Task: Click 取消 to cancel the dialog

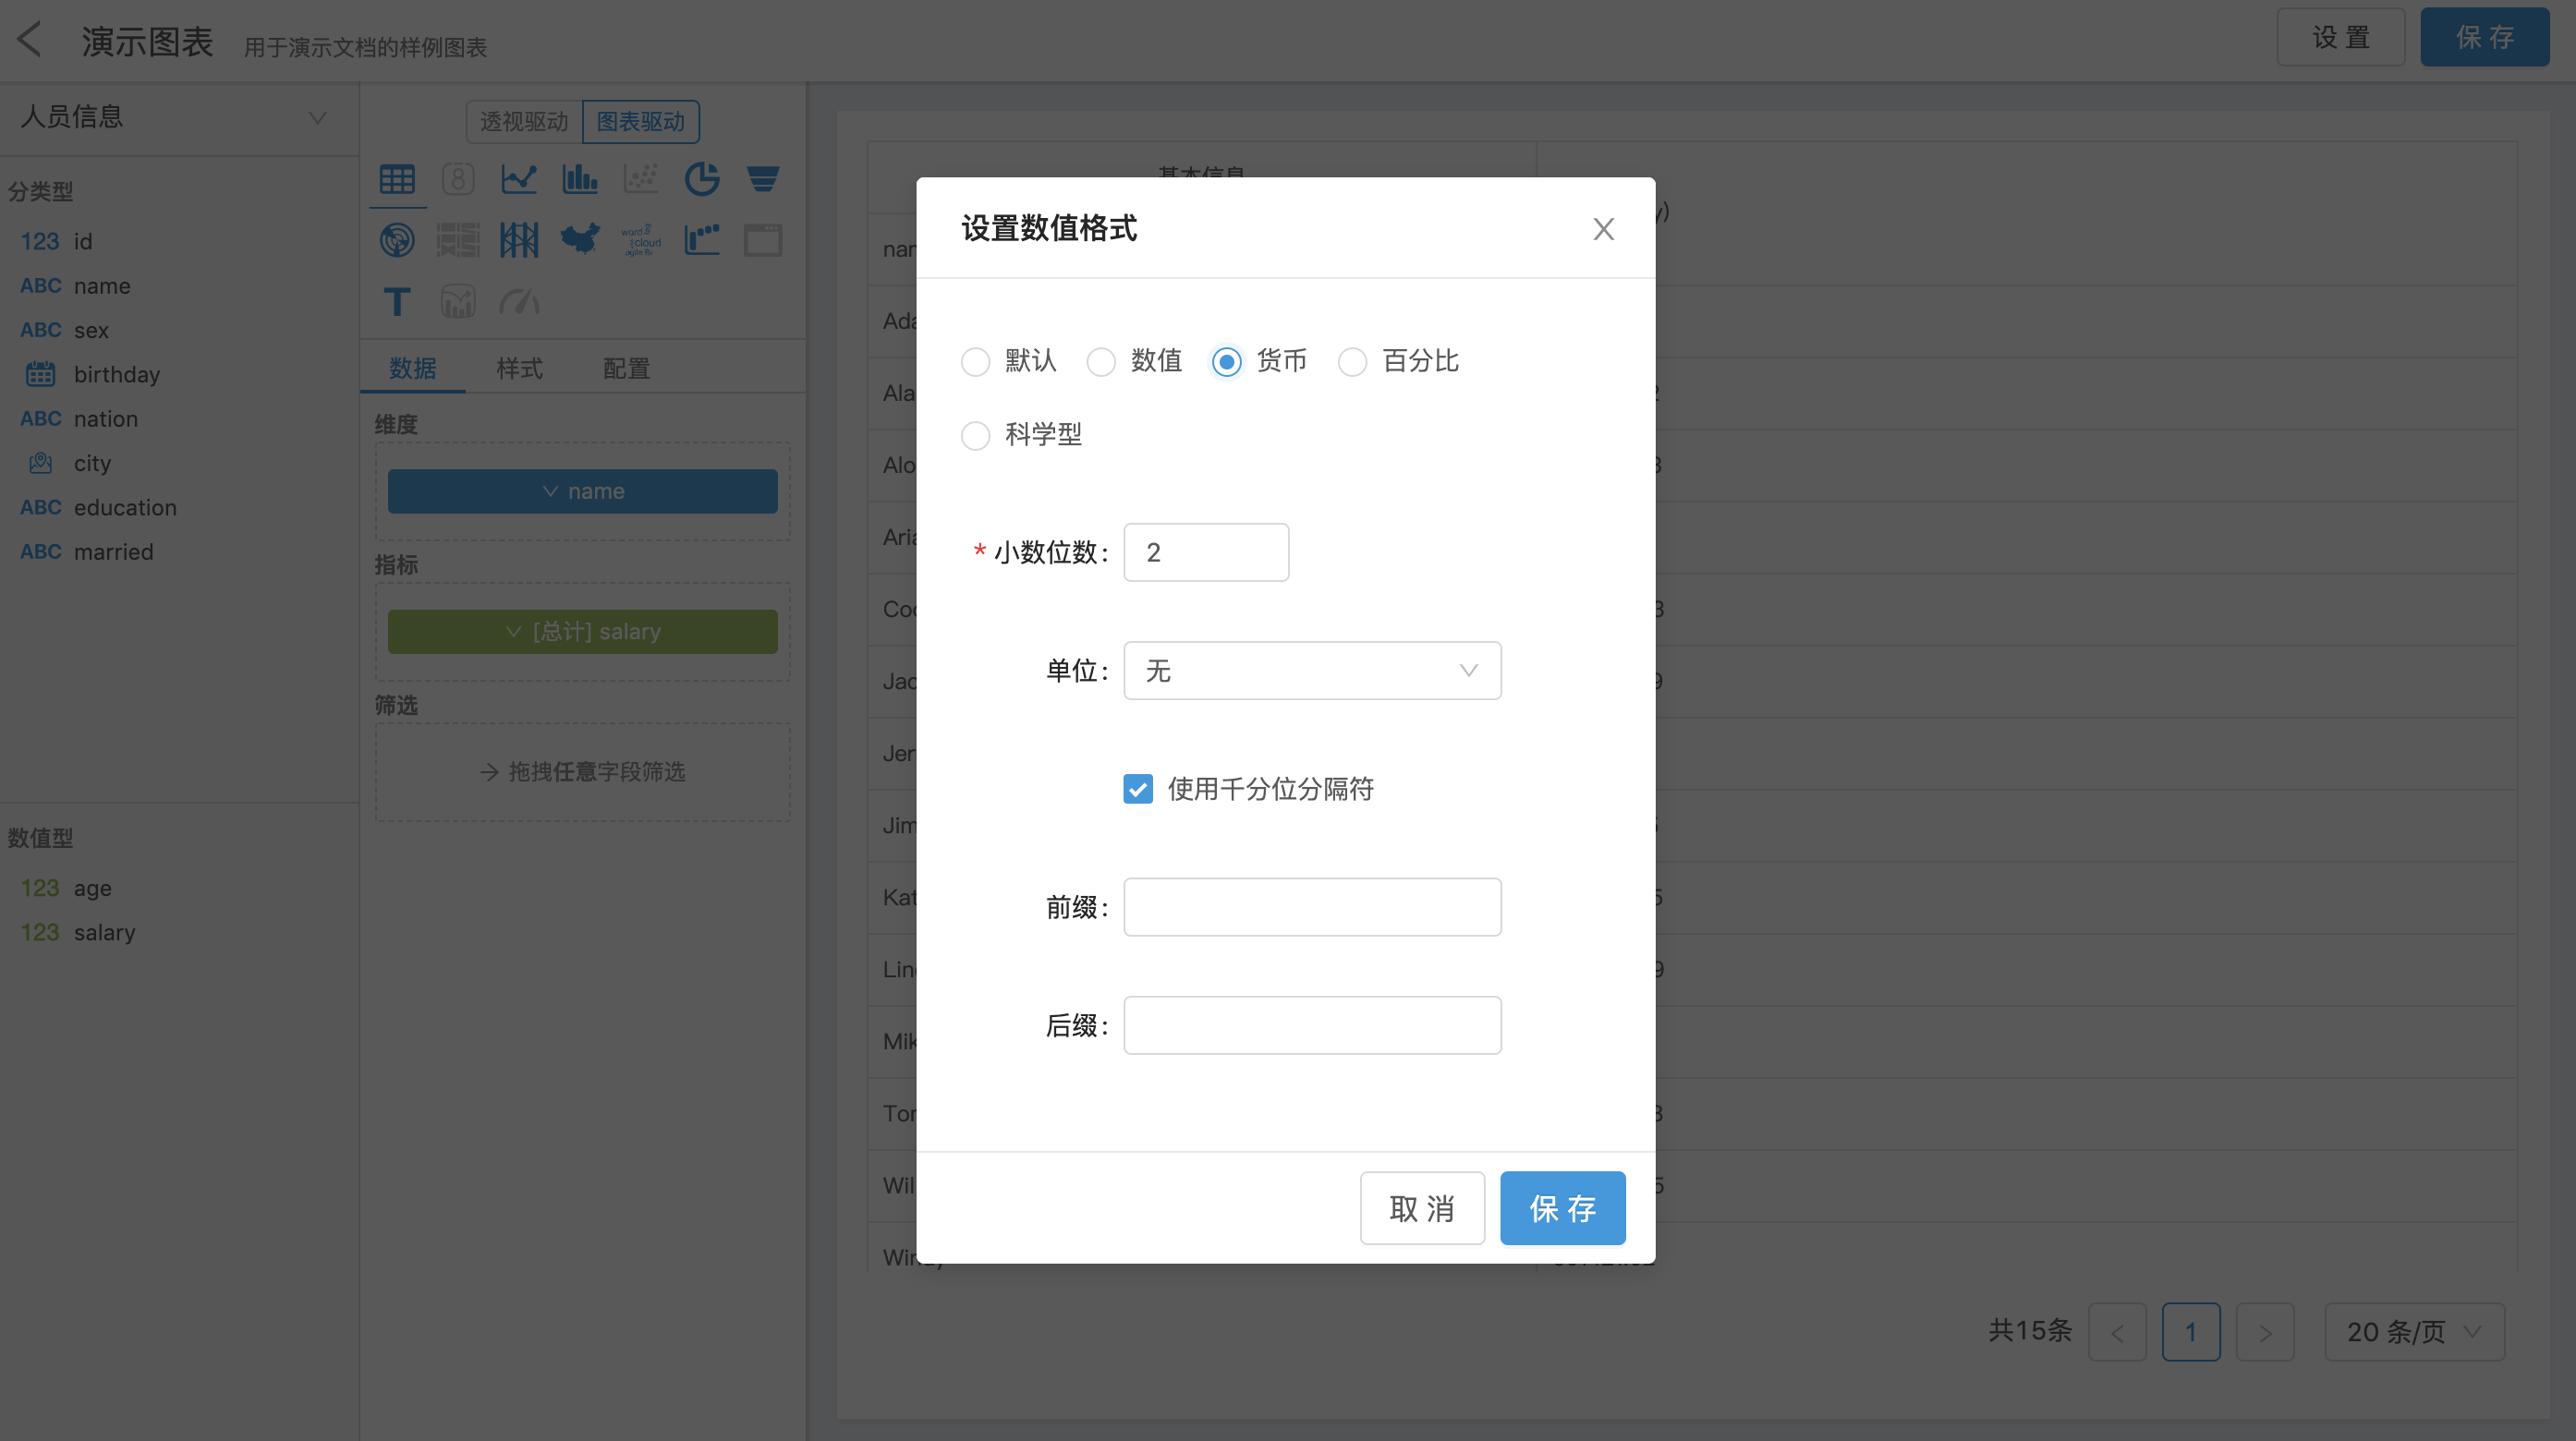Action: click(x=1421, y=1208)
